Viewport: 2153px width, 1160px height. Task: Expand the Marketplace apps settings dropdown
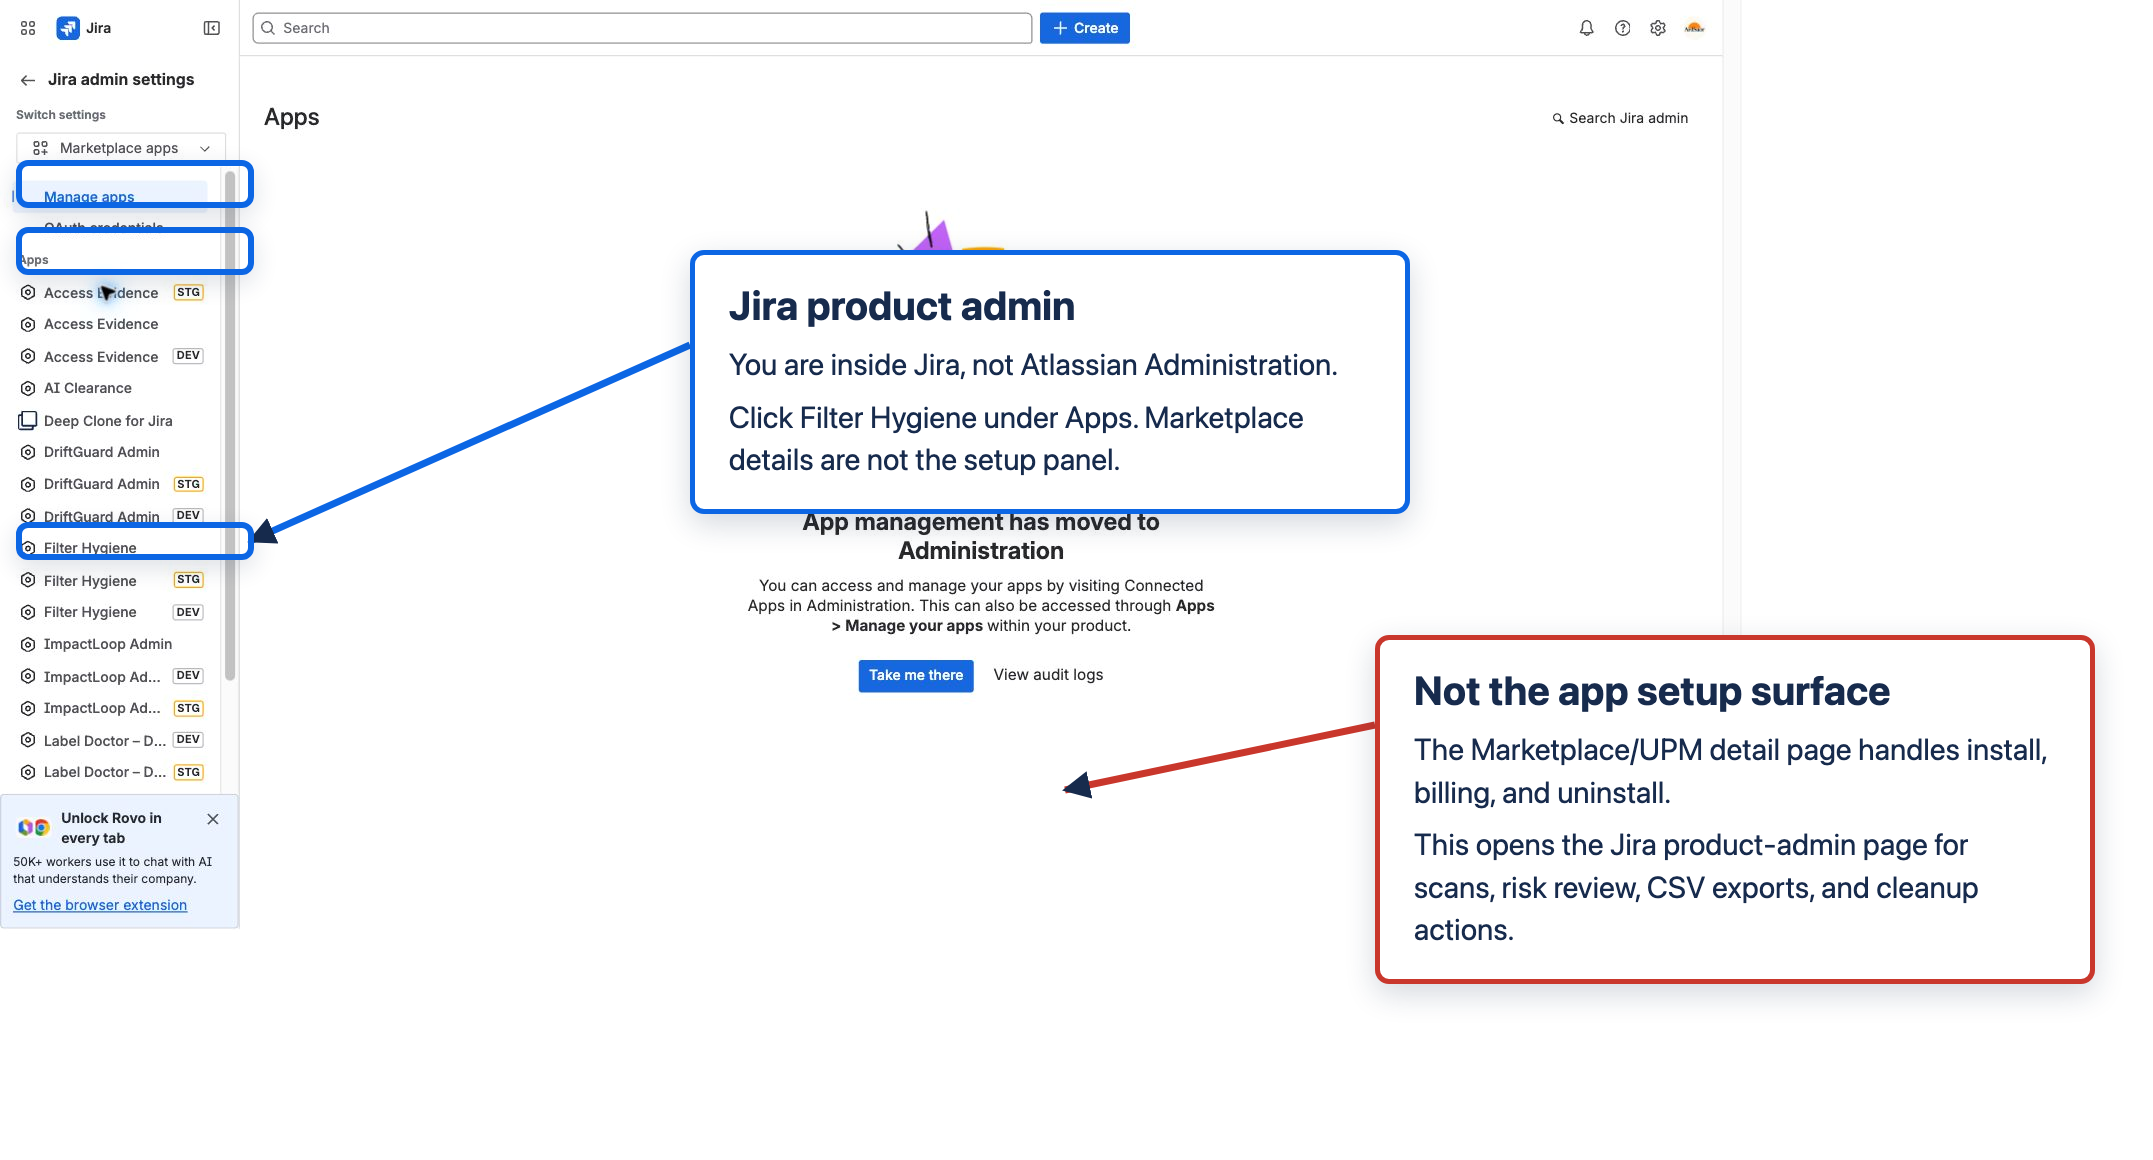click(121, 148)
